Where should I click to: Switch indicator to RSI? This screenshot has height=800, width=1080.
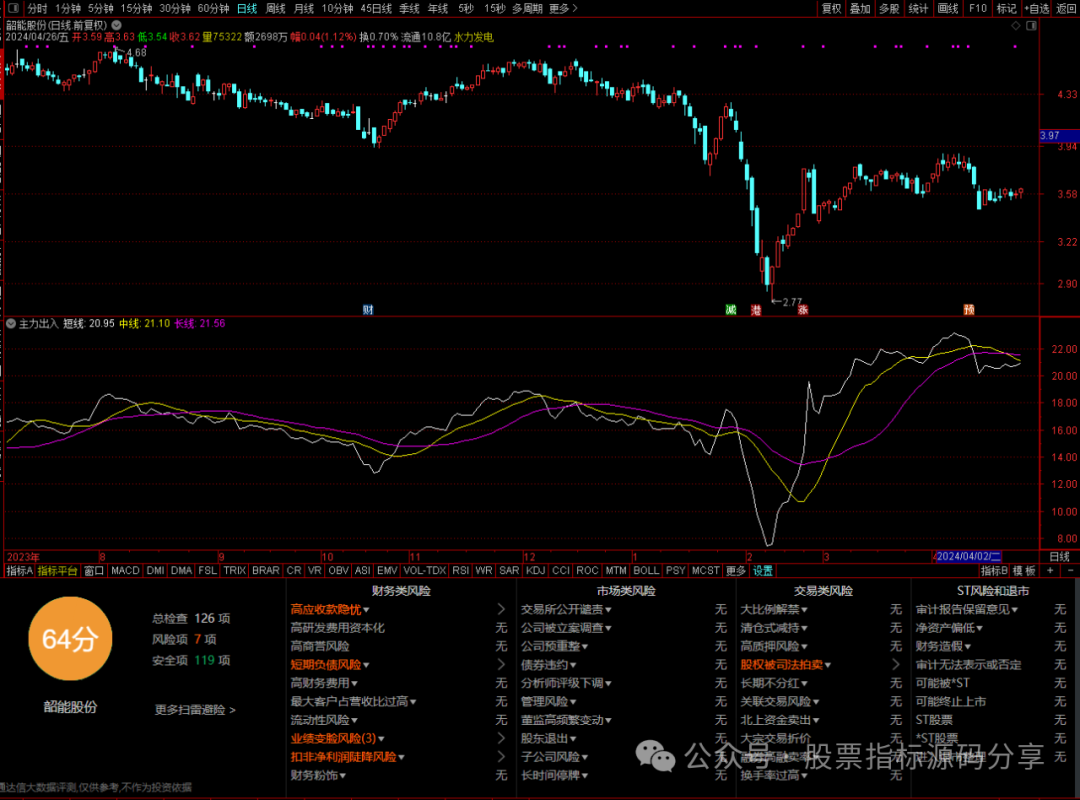tap(460, 571)
